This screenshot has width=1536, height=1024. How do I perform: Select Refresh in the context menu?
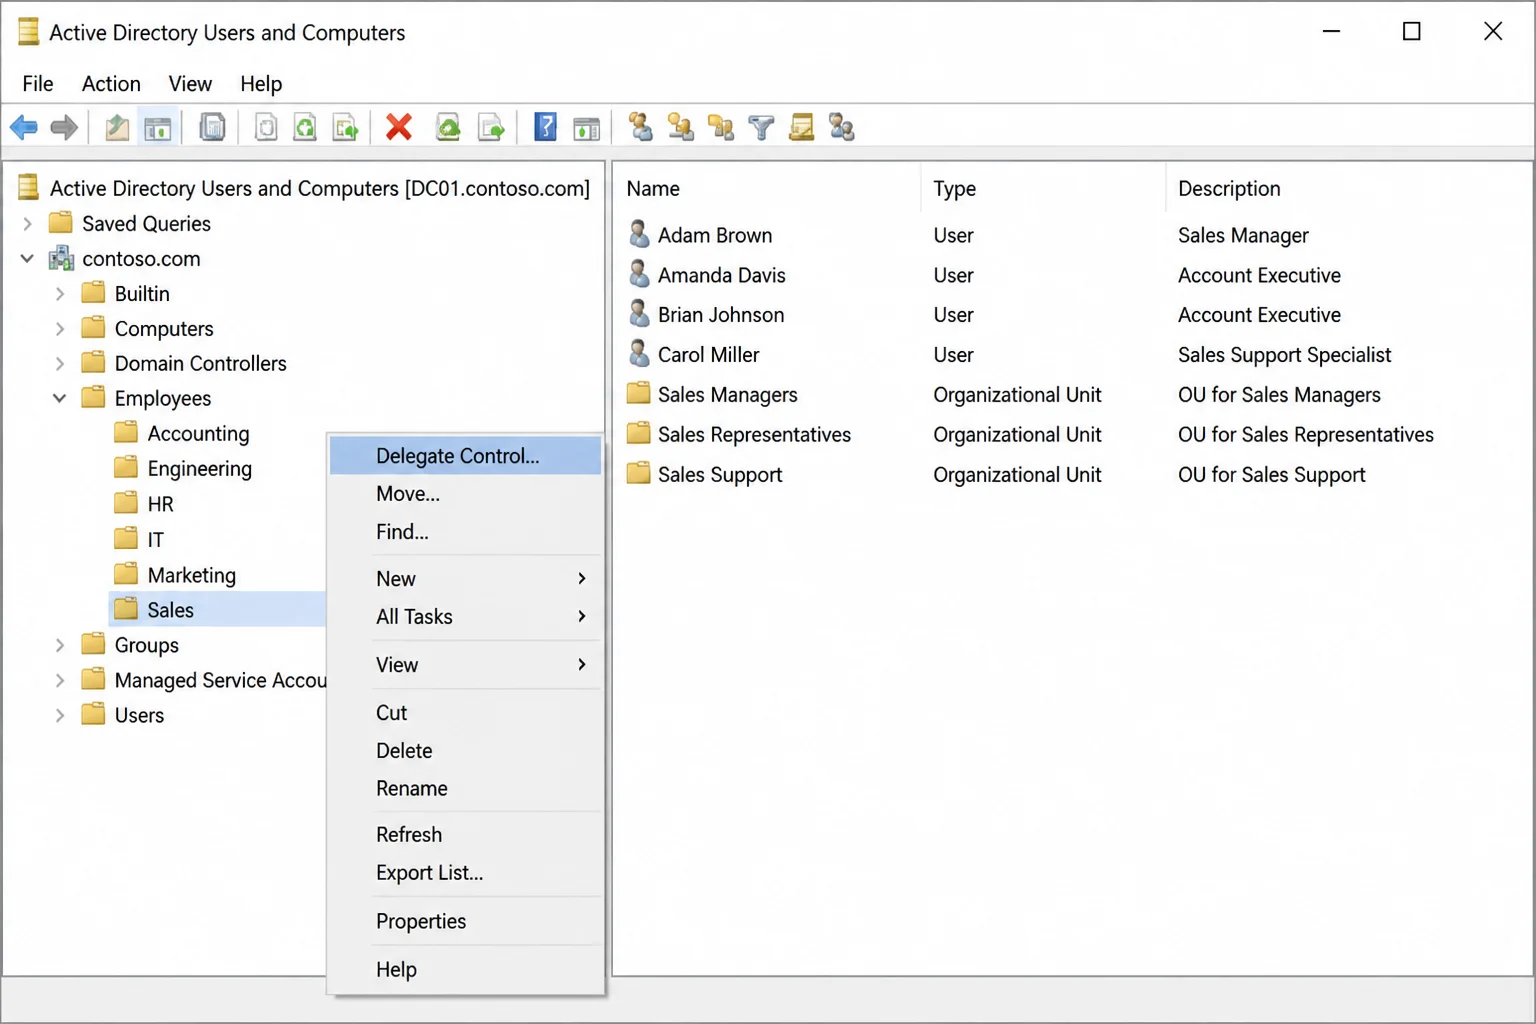[x=466, y=834]
